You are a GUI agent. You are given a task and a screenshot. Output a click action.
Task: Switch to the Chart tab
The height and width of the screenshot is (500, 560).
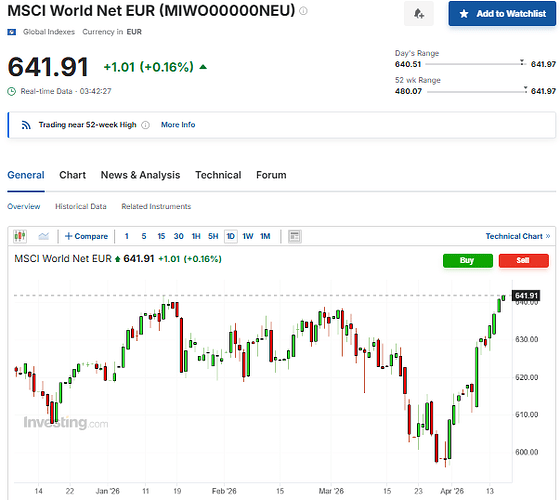pos(72,175)
